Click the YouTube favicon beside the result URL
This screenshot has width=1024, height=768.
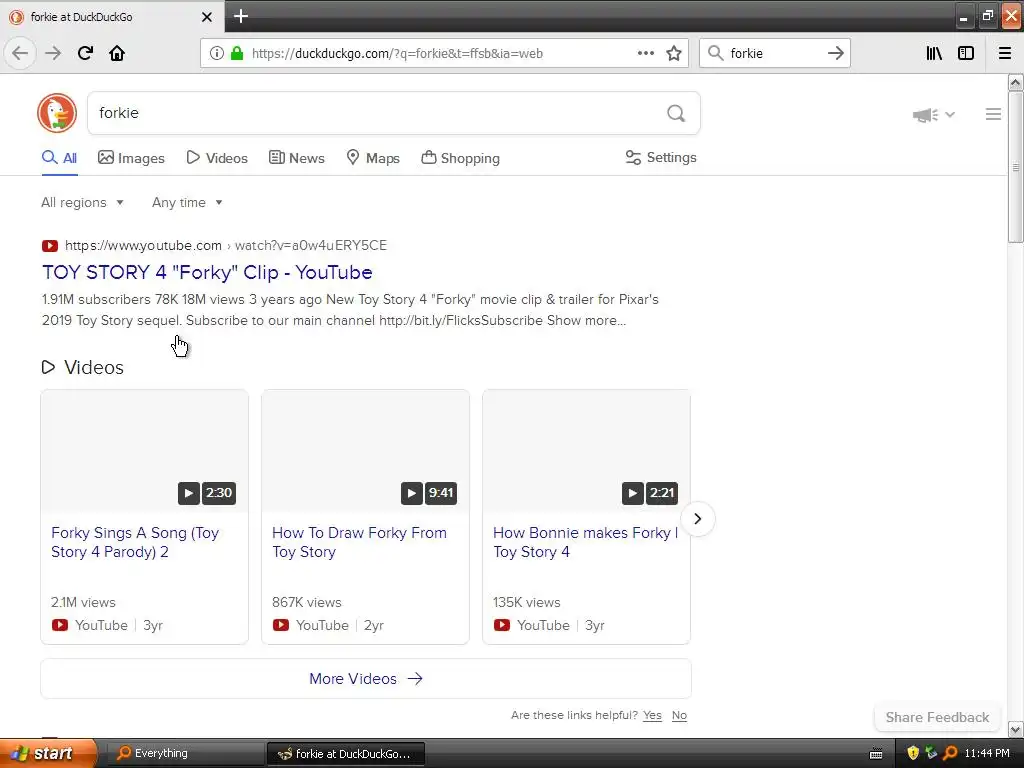(50, 246)
